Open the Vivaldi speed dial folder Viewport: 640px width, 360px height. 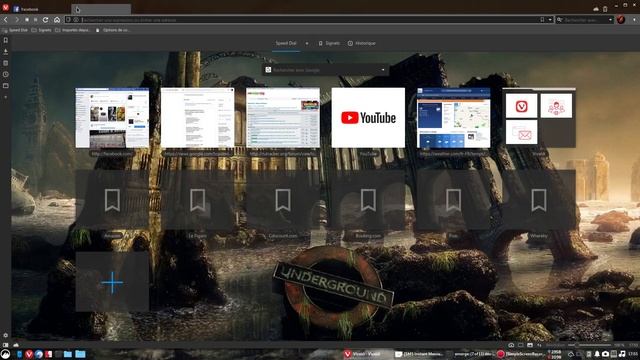tap(539, 118)
